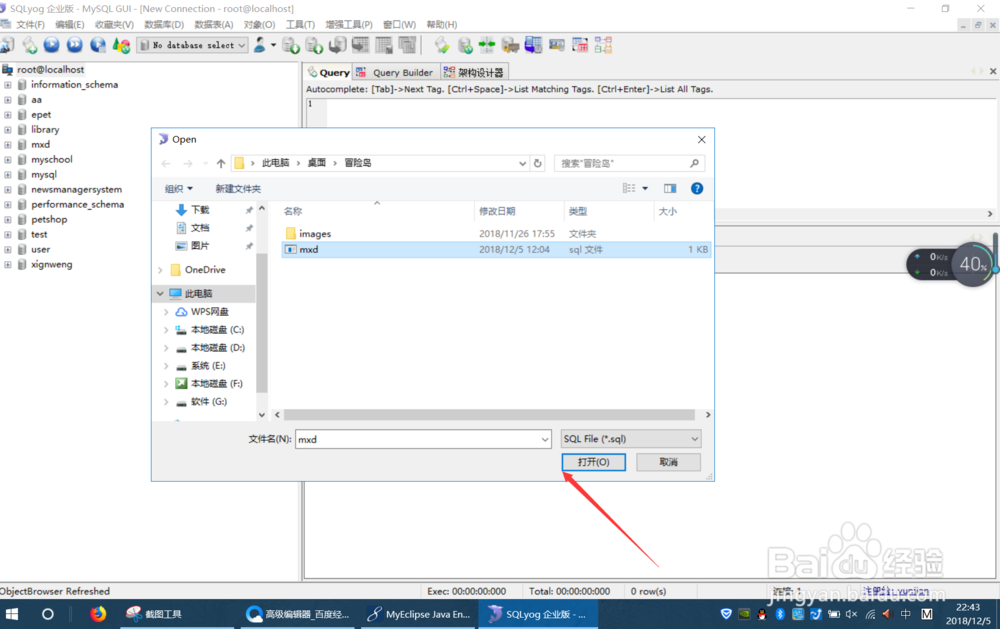Create a new database connection
Screen dimensions: 1000x629
tap(9, 44)
